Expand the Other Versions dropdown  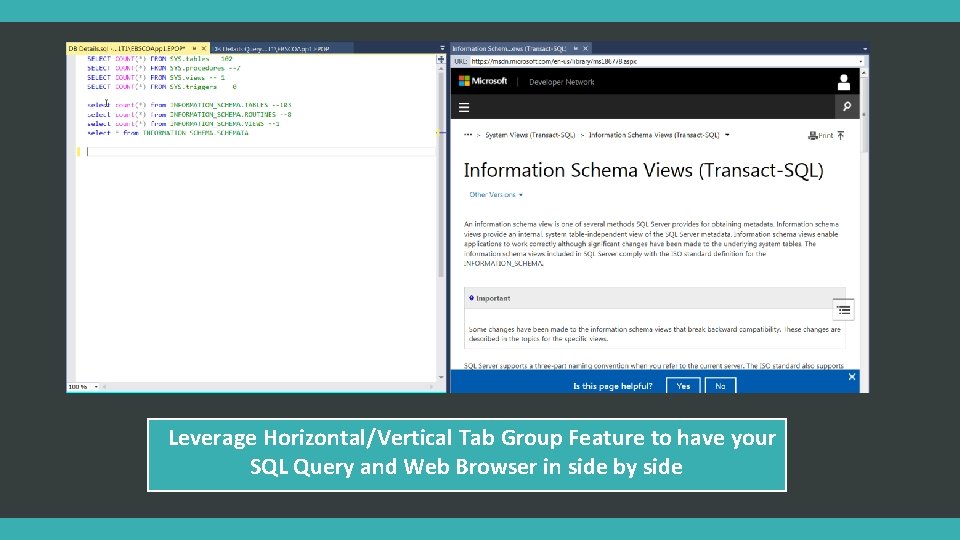point(496,195)
